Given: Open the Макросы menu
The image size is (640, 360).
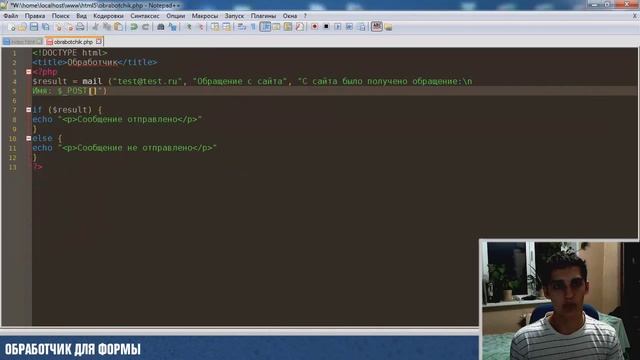Looking at the screenshot, I should (205, 16).
